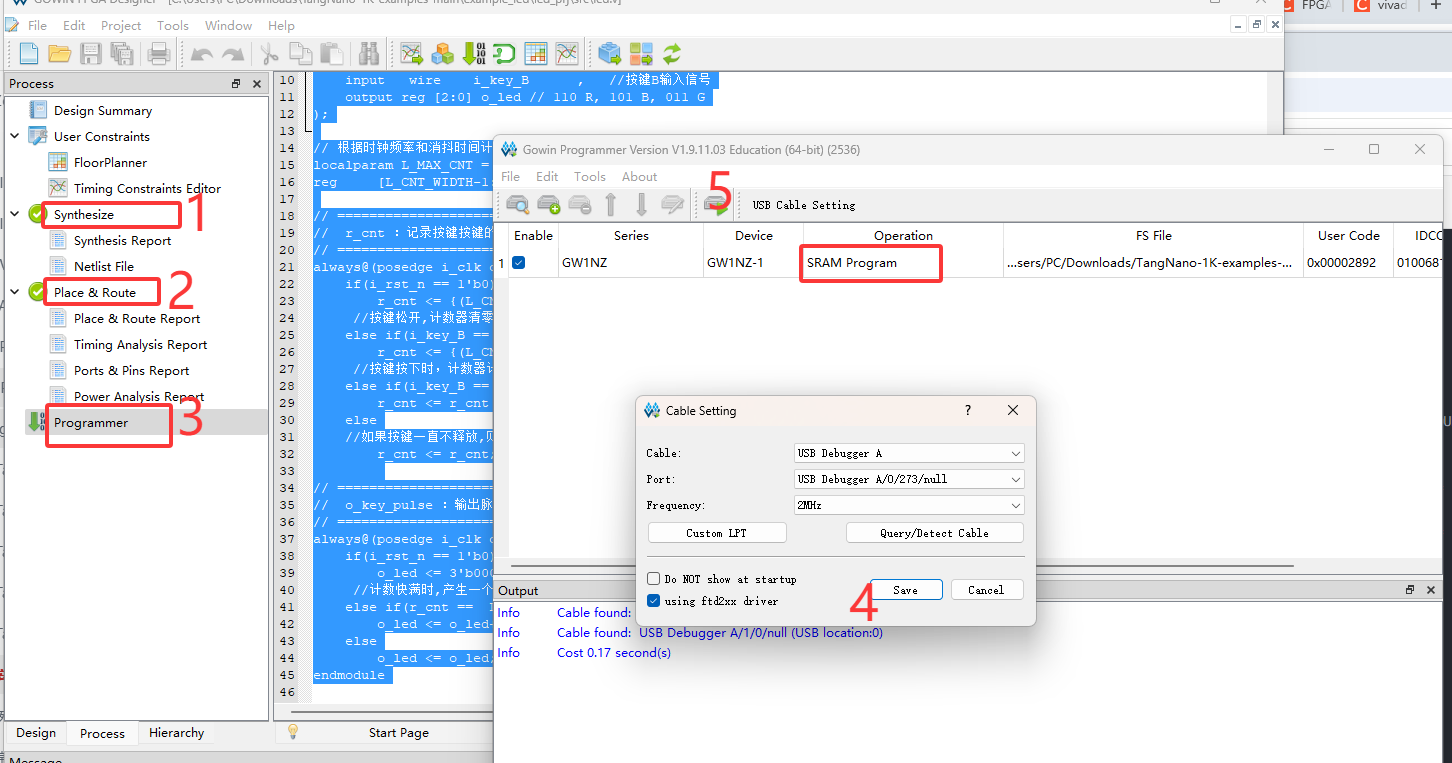Screen dimensions: 1452x763
Task: Collapse the Synthesize tree node arrow
Action: tap(15, 214)
